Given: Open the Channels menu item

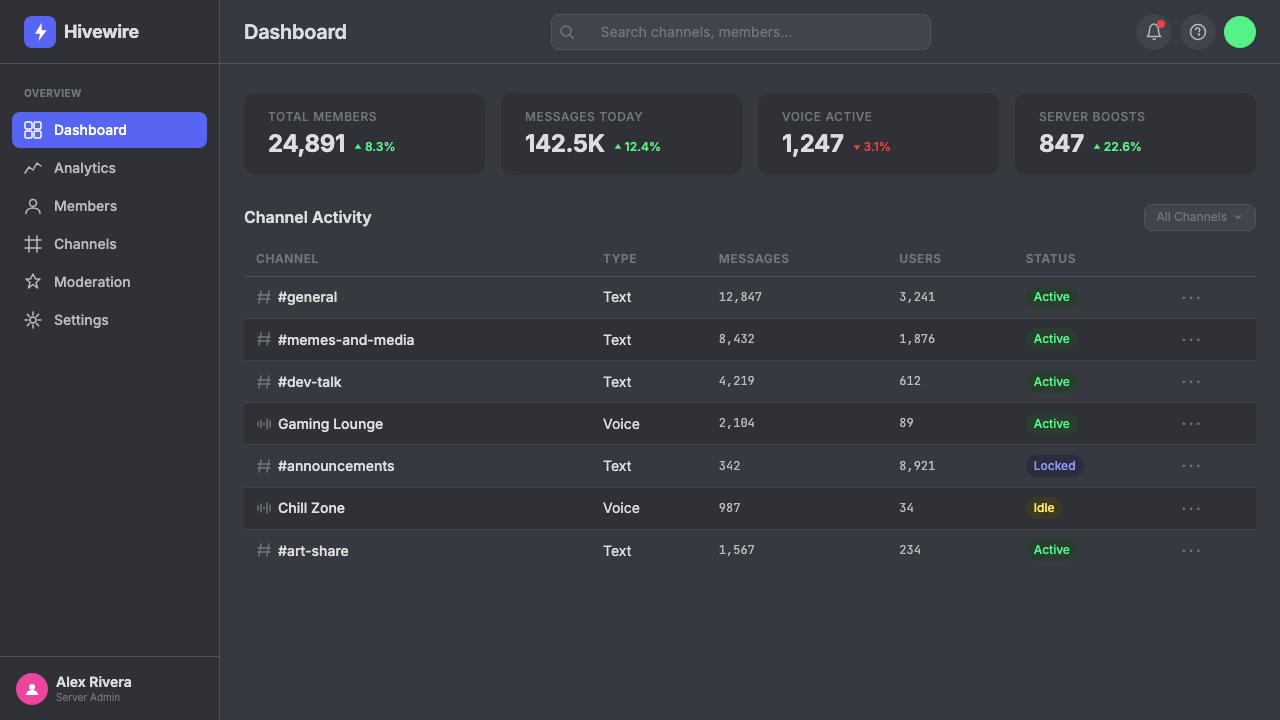Looking at the screenshot, I should pos(109,244).
